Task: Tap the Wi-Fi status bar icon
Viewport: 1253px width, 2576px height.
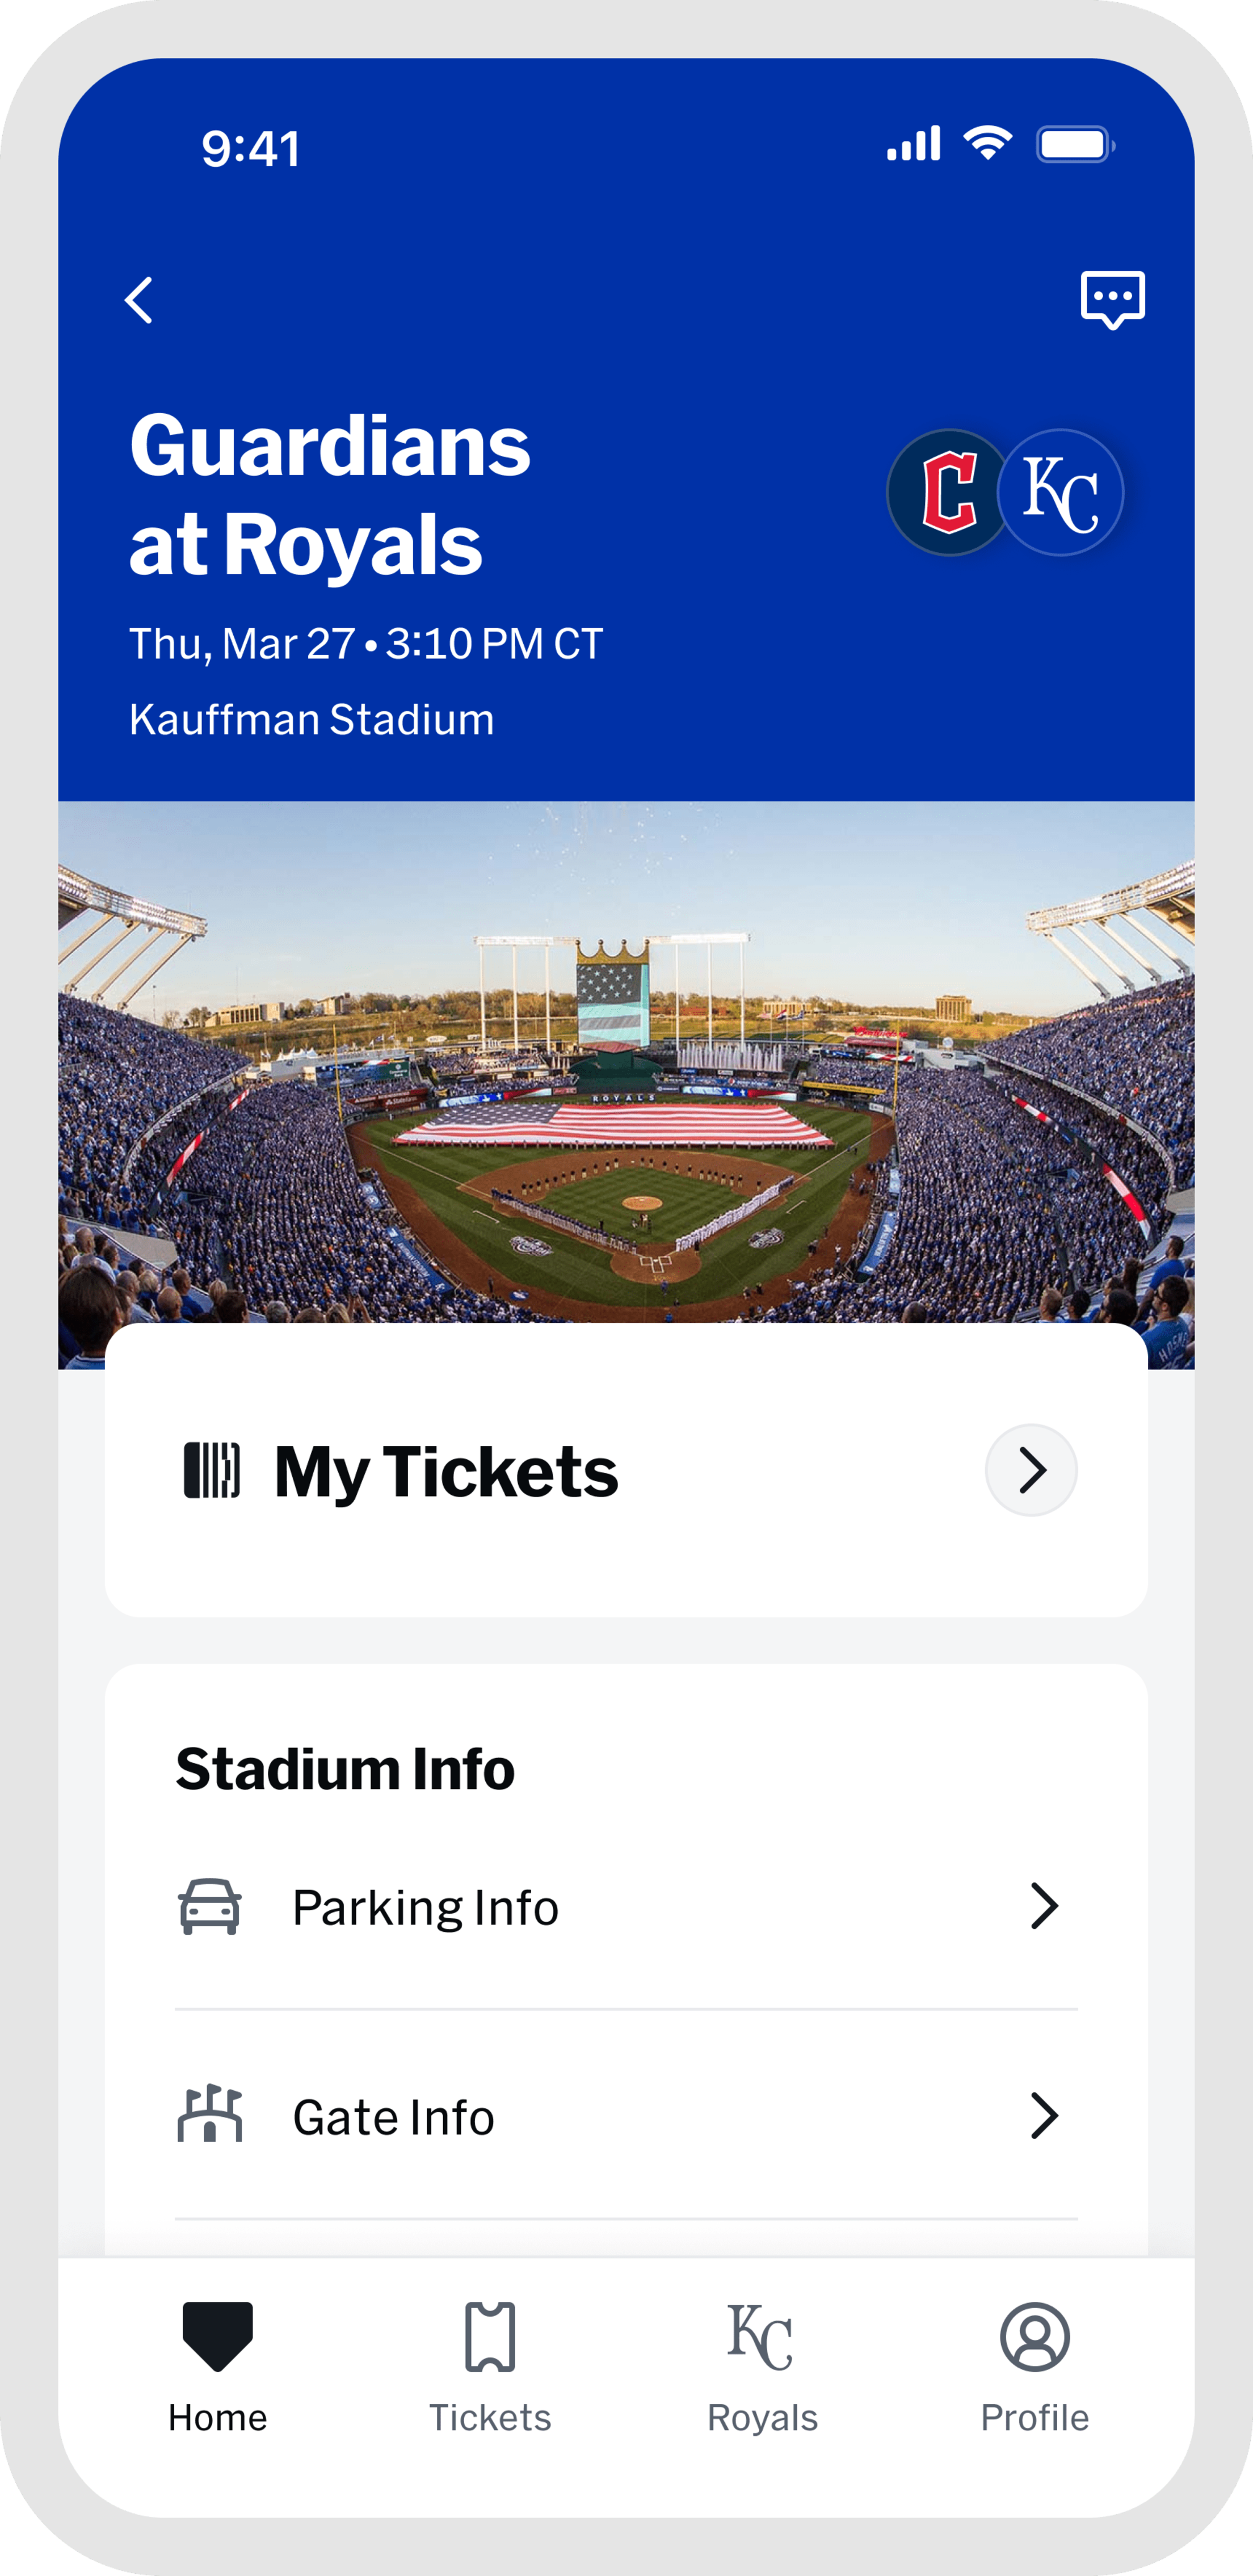Action: (x=988, y=144)
